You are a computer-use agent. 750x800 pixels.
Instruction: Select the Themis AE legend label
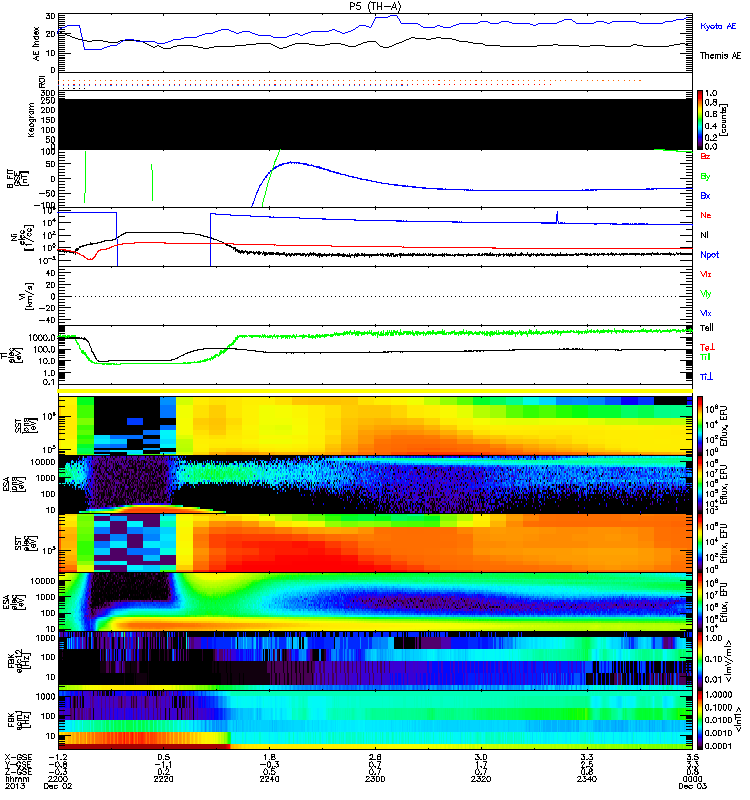720,56
